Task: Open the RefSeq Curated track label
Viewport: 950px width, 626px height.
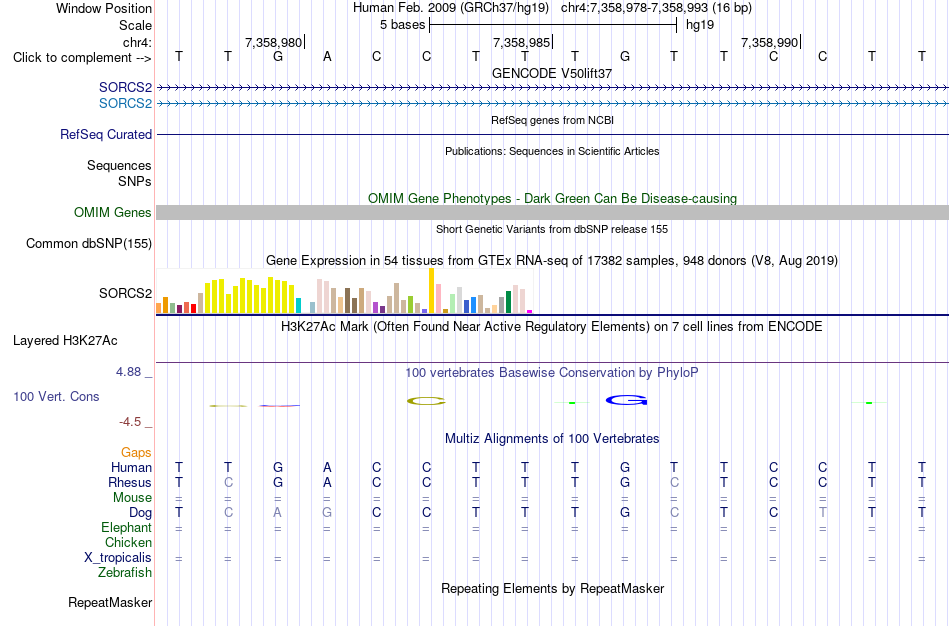Action: tap(106, 135)
